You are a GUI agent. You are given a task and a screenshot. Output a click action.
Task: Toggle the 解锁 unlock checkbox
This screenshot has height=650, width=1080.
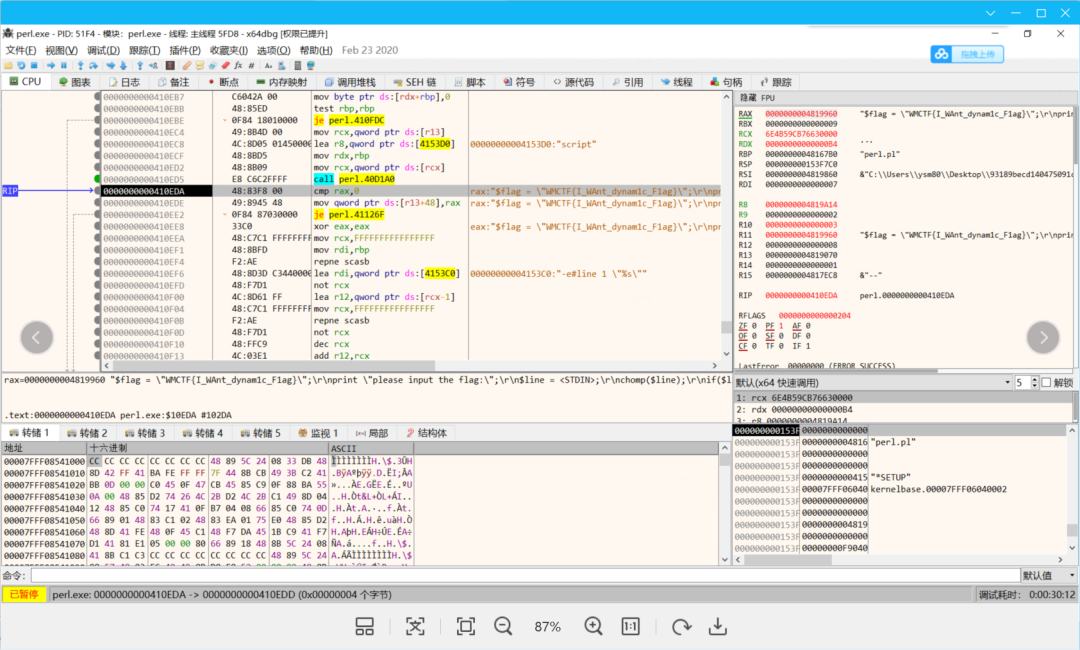[x=1046, y=383]
